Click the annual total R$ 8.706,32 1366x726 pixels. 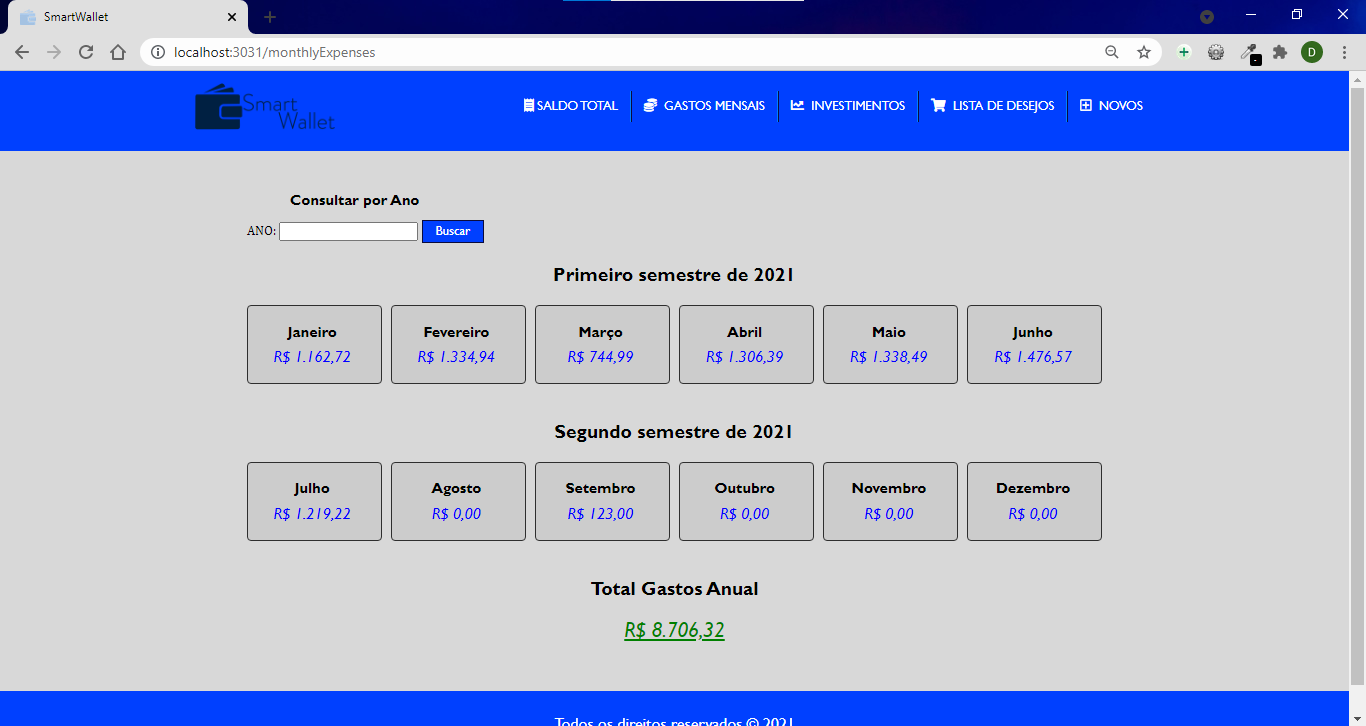[x=674, y=630]
